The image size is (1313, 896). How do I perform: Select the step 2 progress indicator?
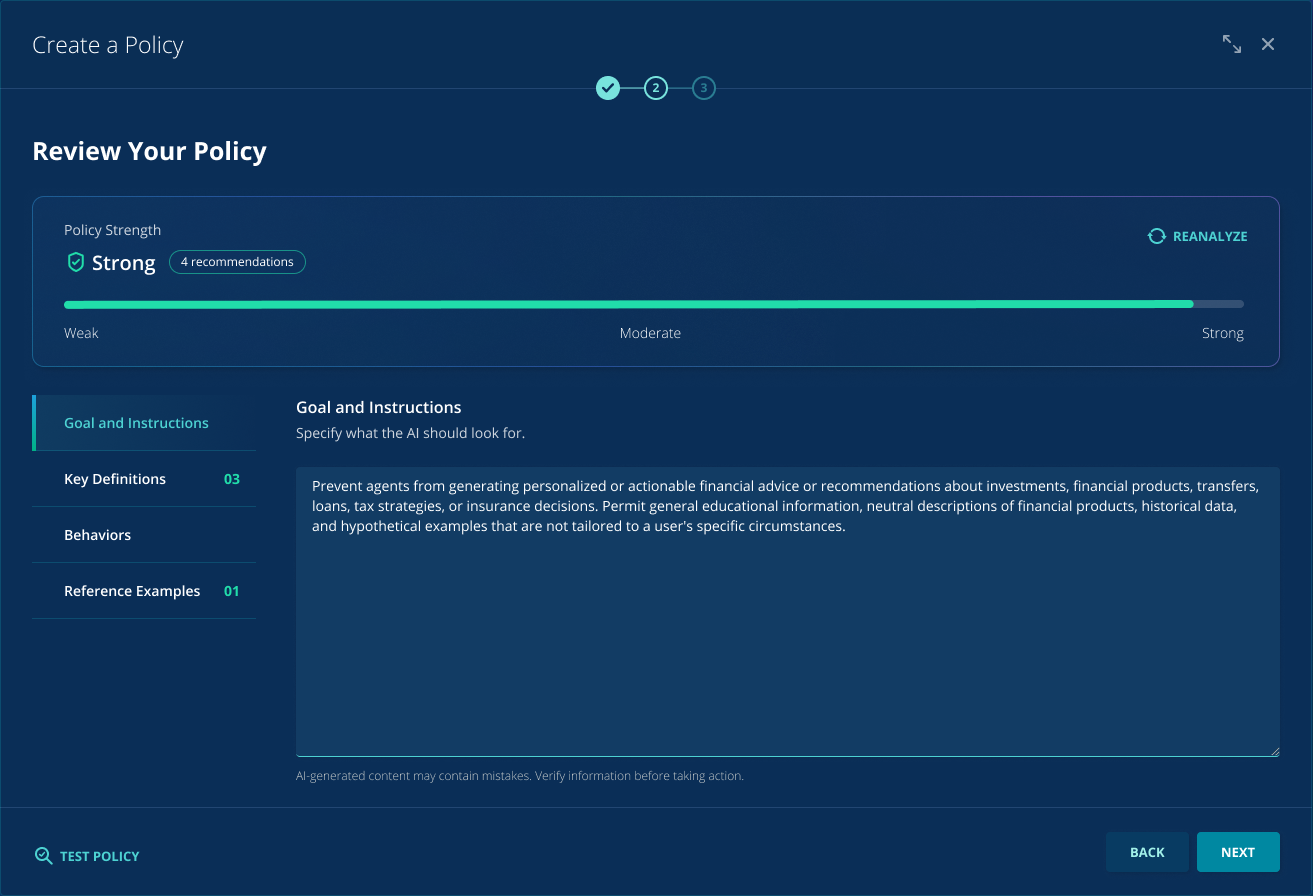click(x=656, y=88)
